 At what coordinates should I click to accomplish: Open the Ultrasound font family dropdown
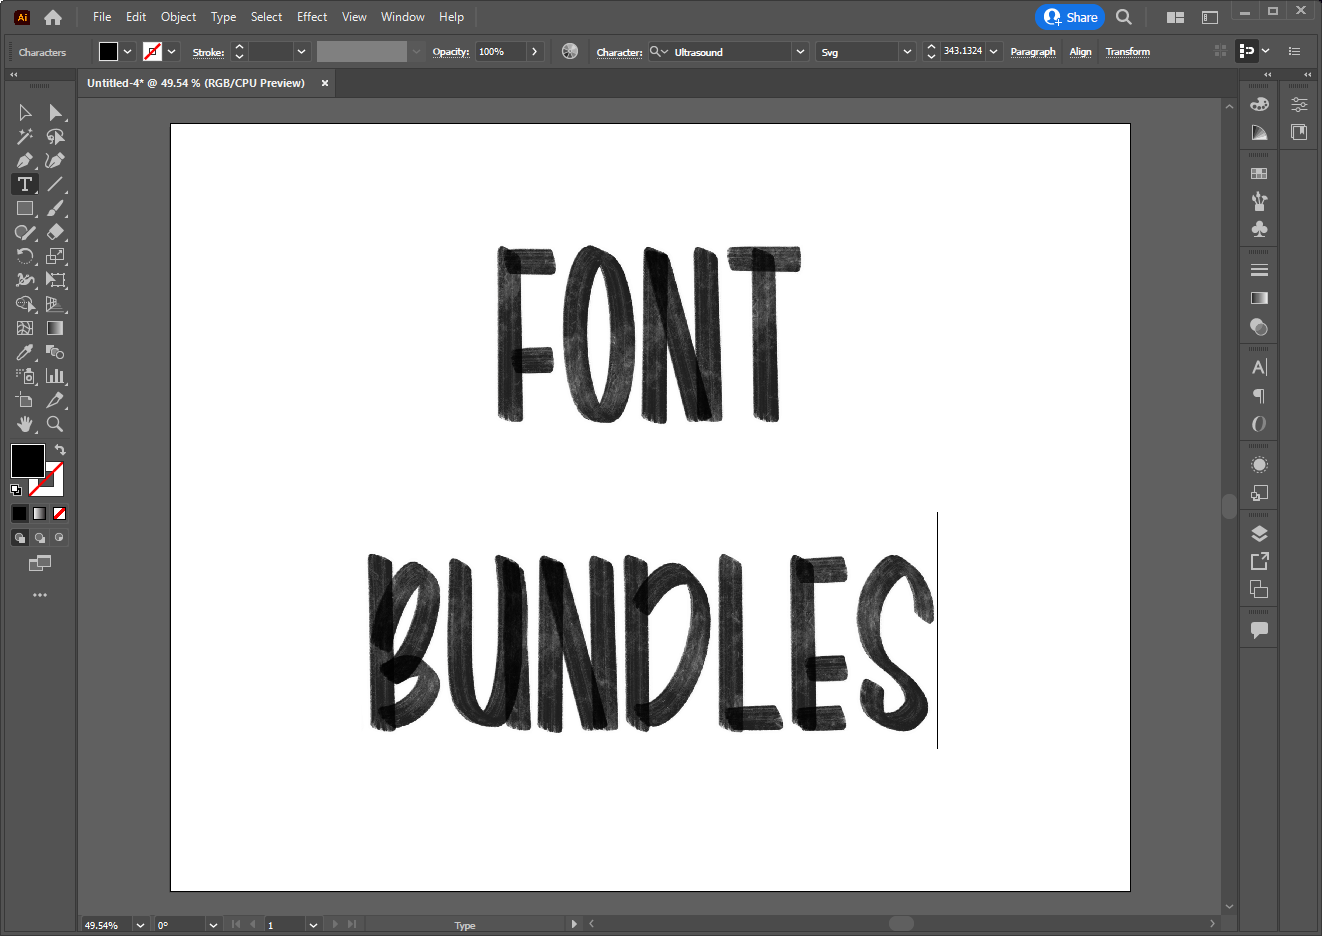point(800,51)
